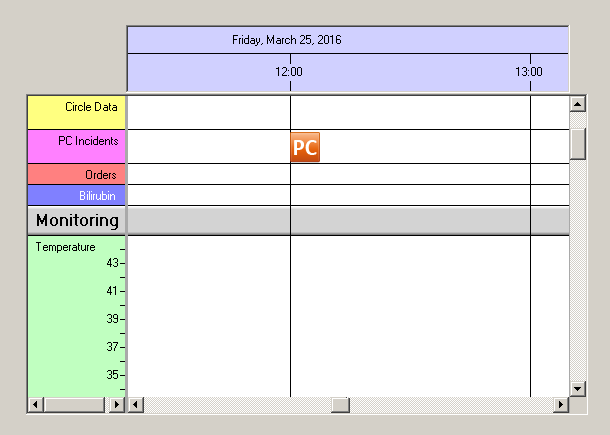This screenshot has width=610, height=435.
Task: Click the 13:00 time marker
Action: tap(529, 72)
